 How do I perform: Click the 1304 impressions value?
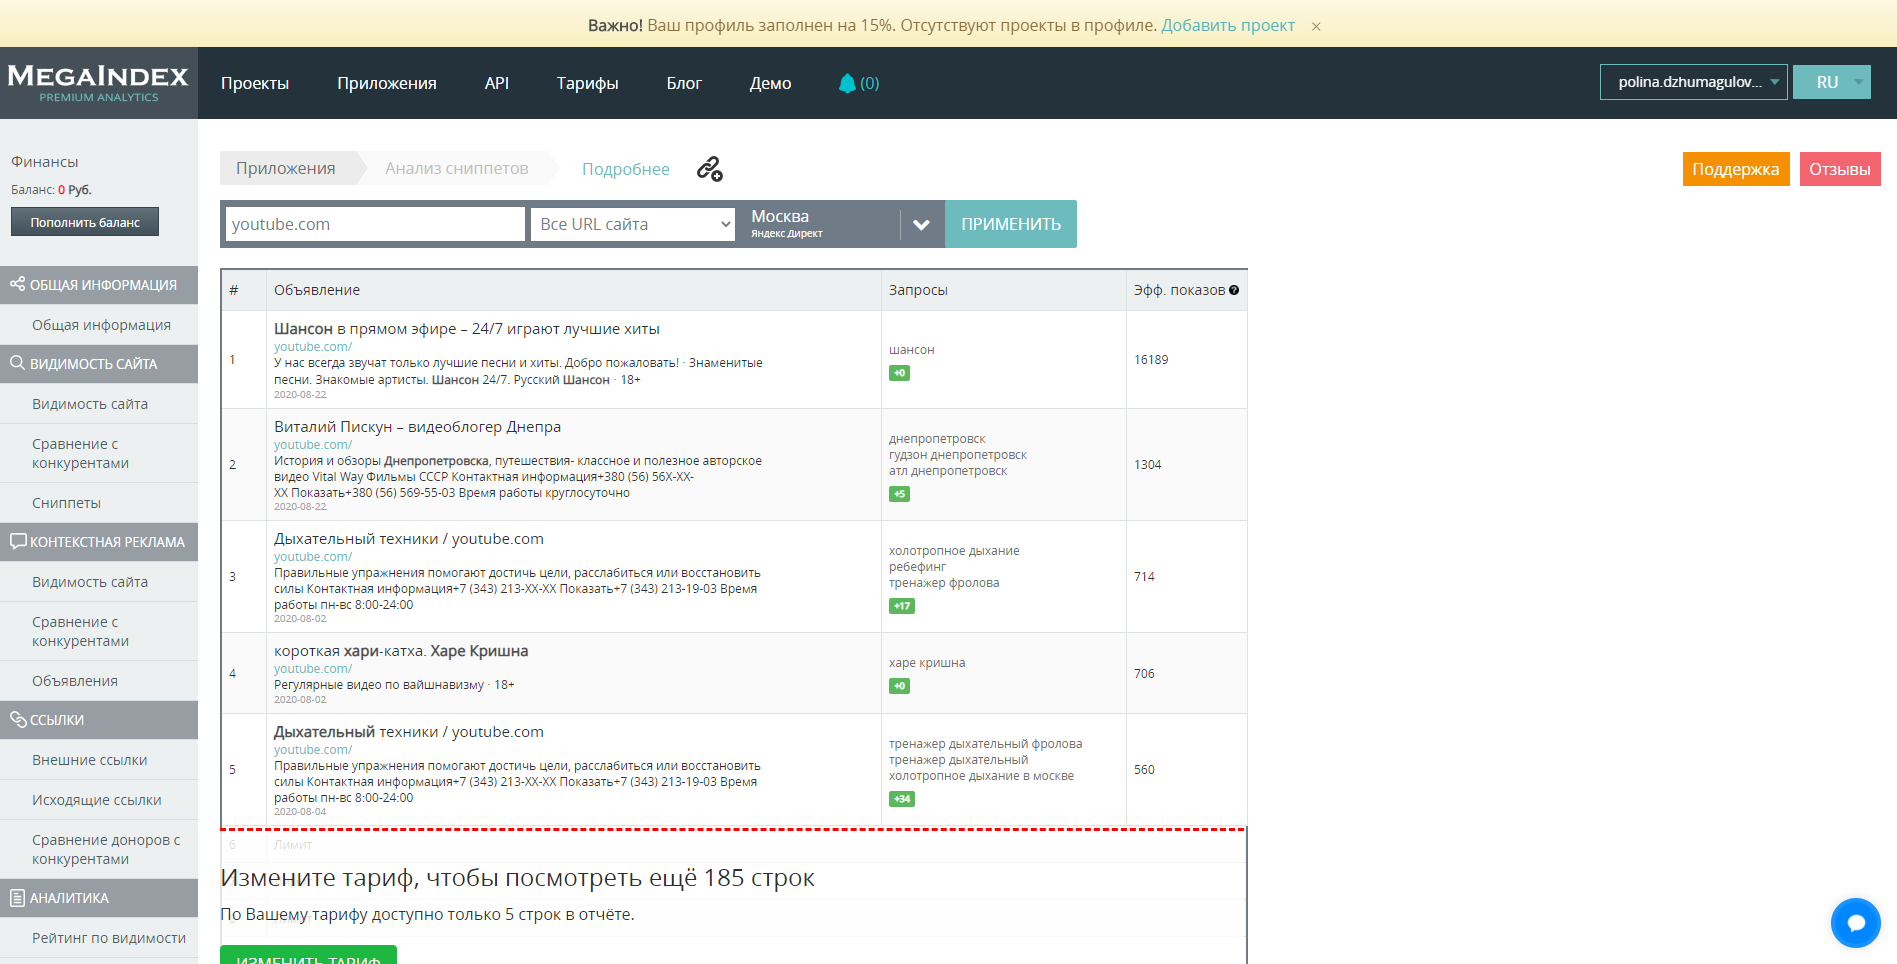coord(1148,465)
